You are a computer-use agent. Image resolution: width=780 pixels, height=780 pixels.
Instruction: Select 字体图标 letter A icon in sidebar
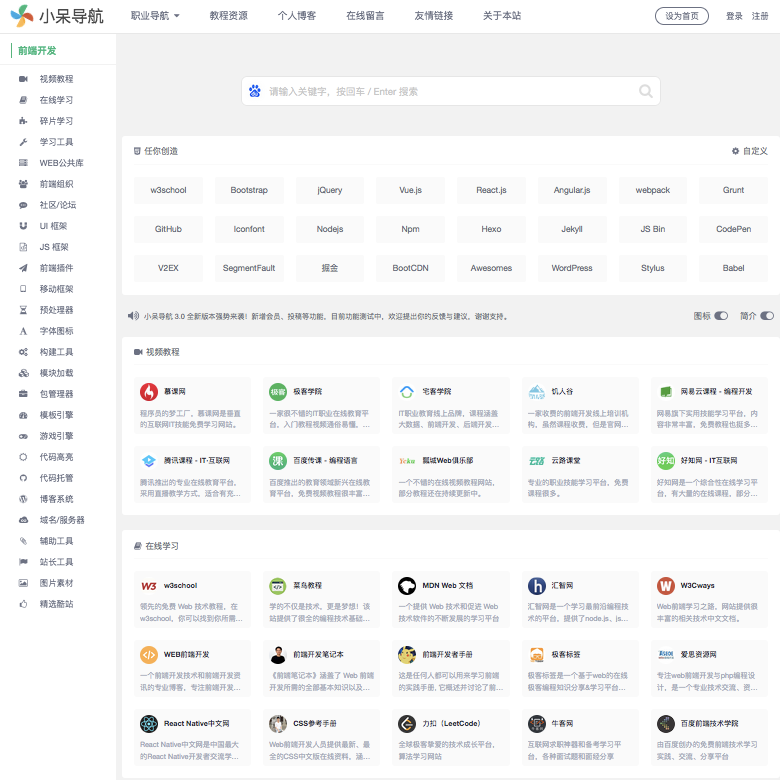tap(23, 331)
